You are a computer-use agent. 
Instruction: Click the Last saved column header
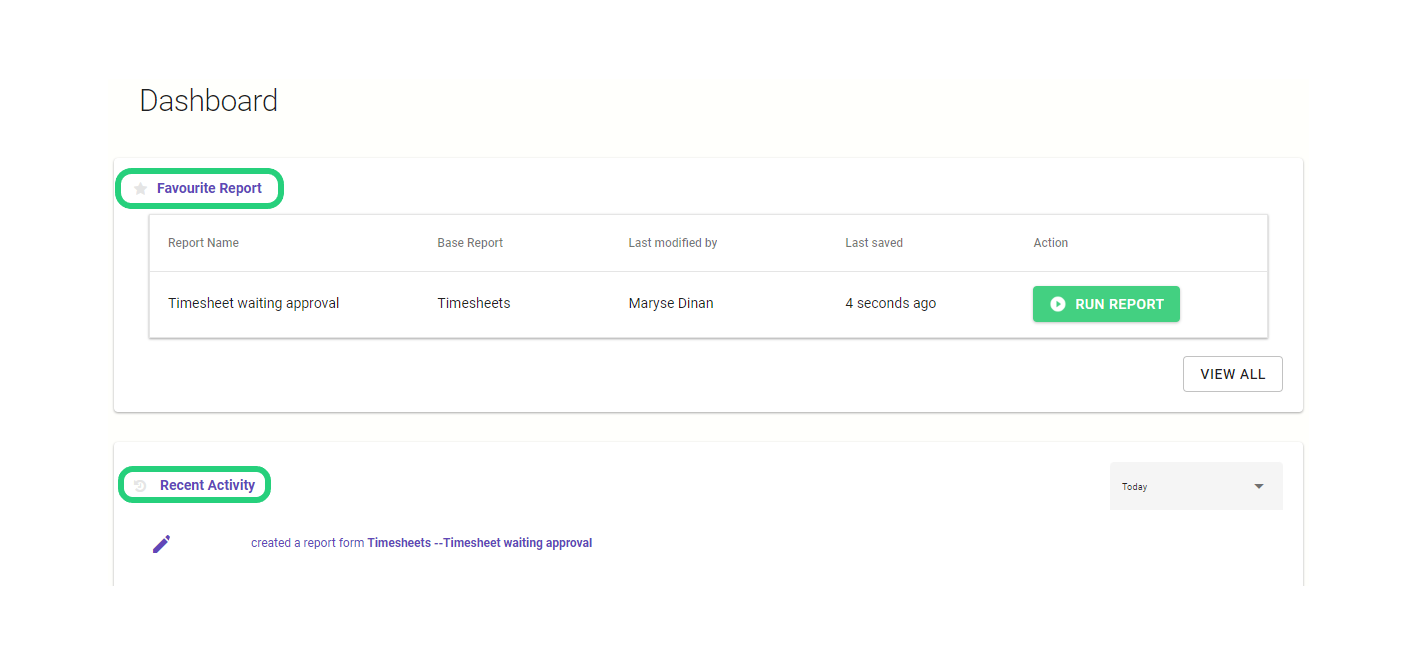874,243
